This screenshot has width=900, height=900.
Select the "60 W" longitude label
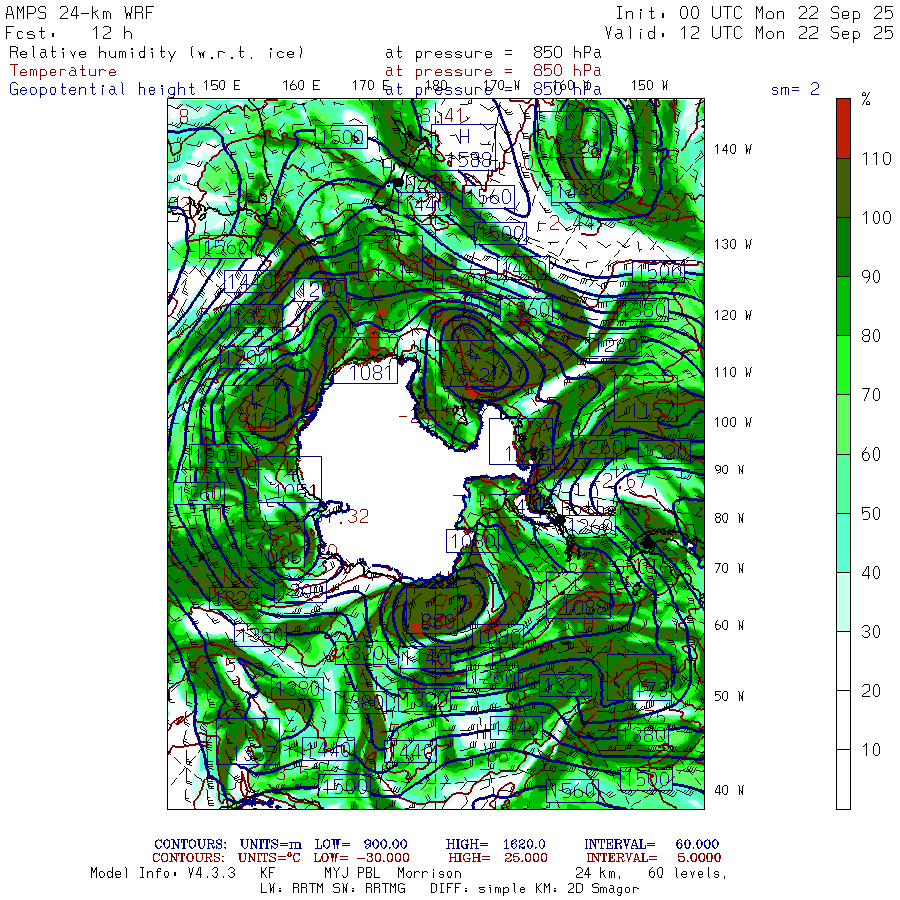coord(729,625)
